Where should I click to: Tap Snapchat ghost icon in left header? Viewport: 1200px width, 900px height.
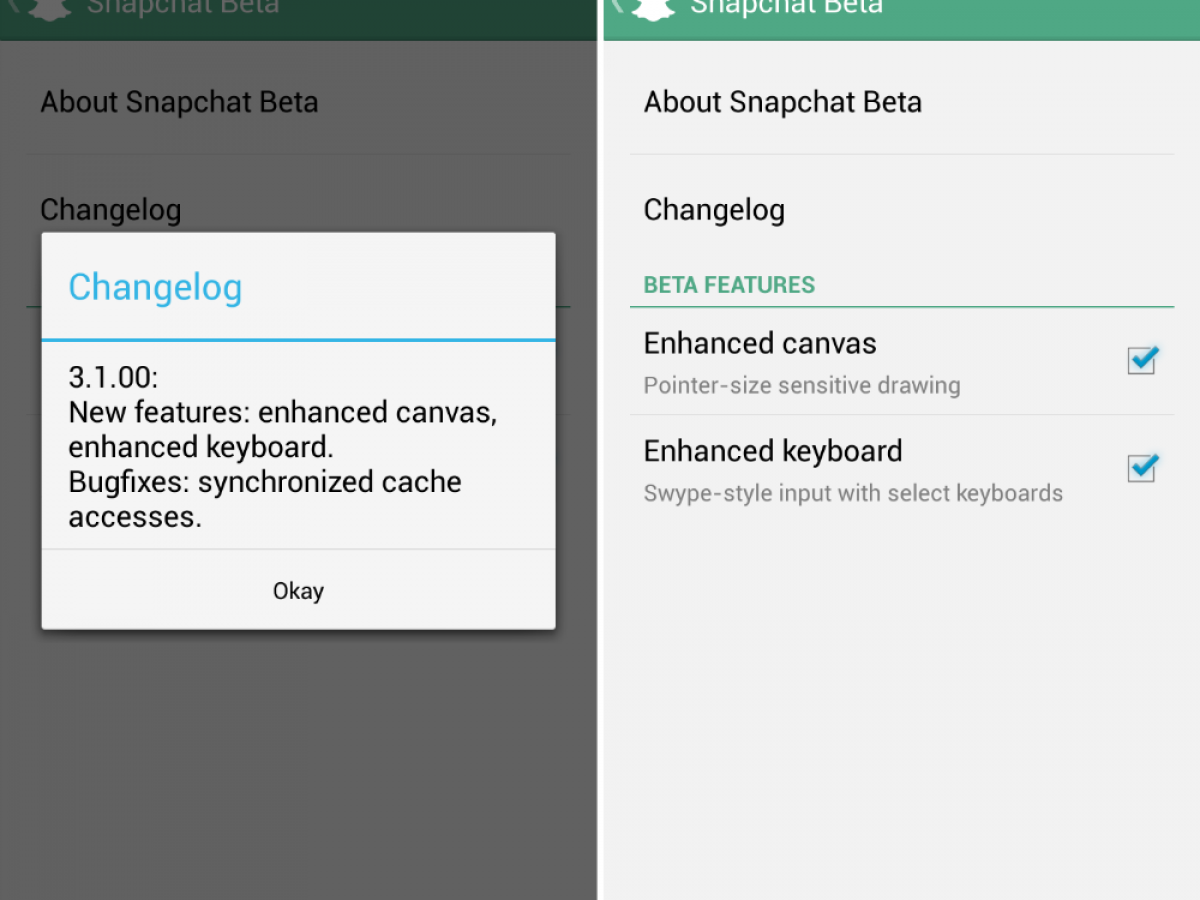(49, 8)
